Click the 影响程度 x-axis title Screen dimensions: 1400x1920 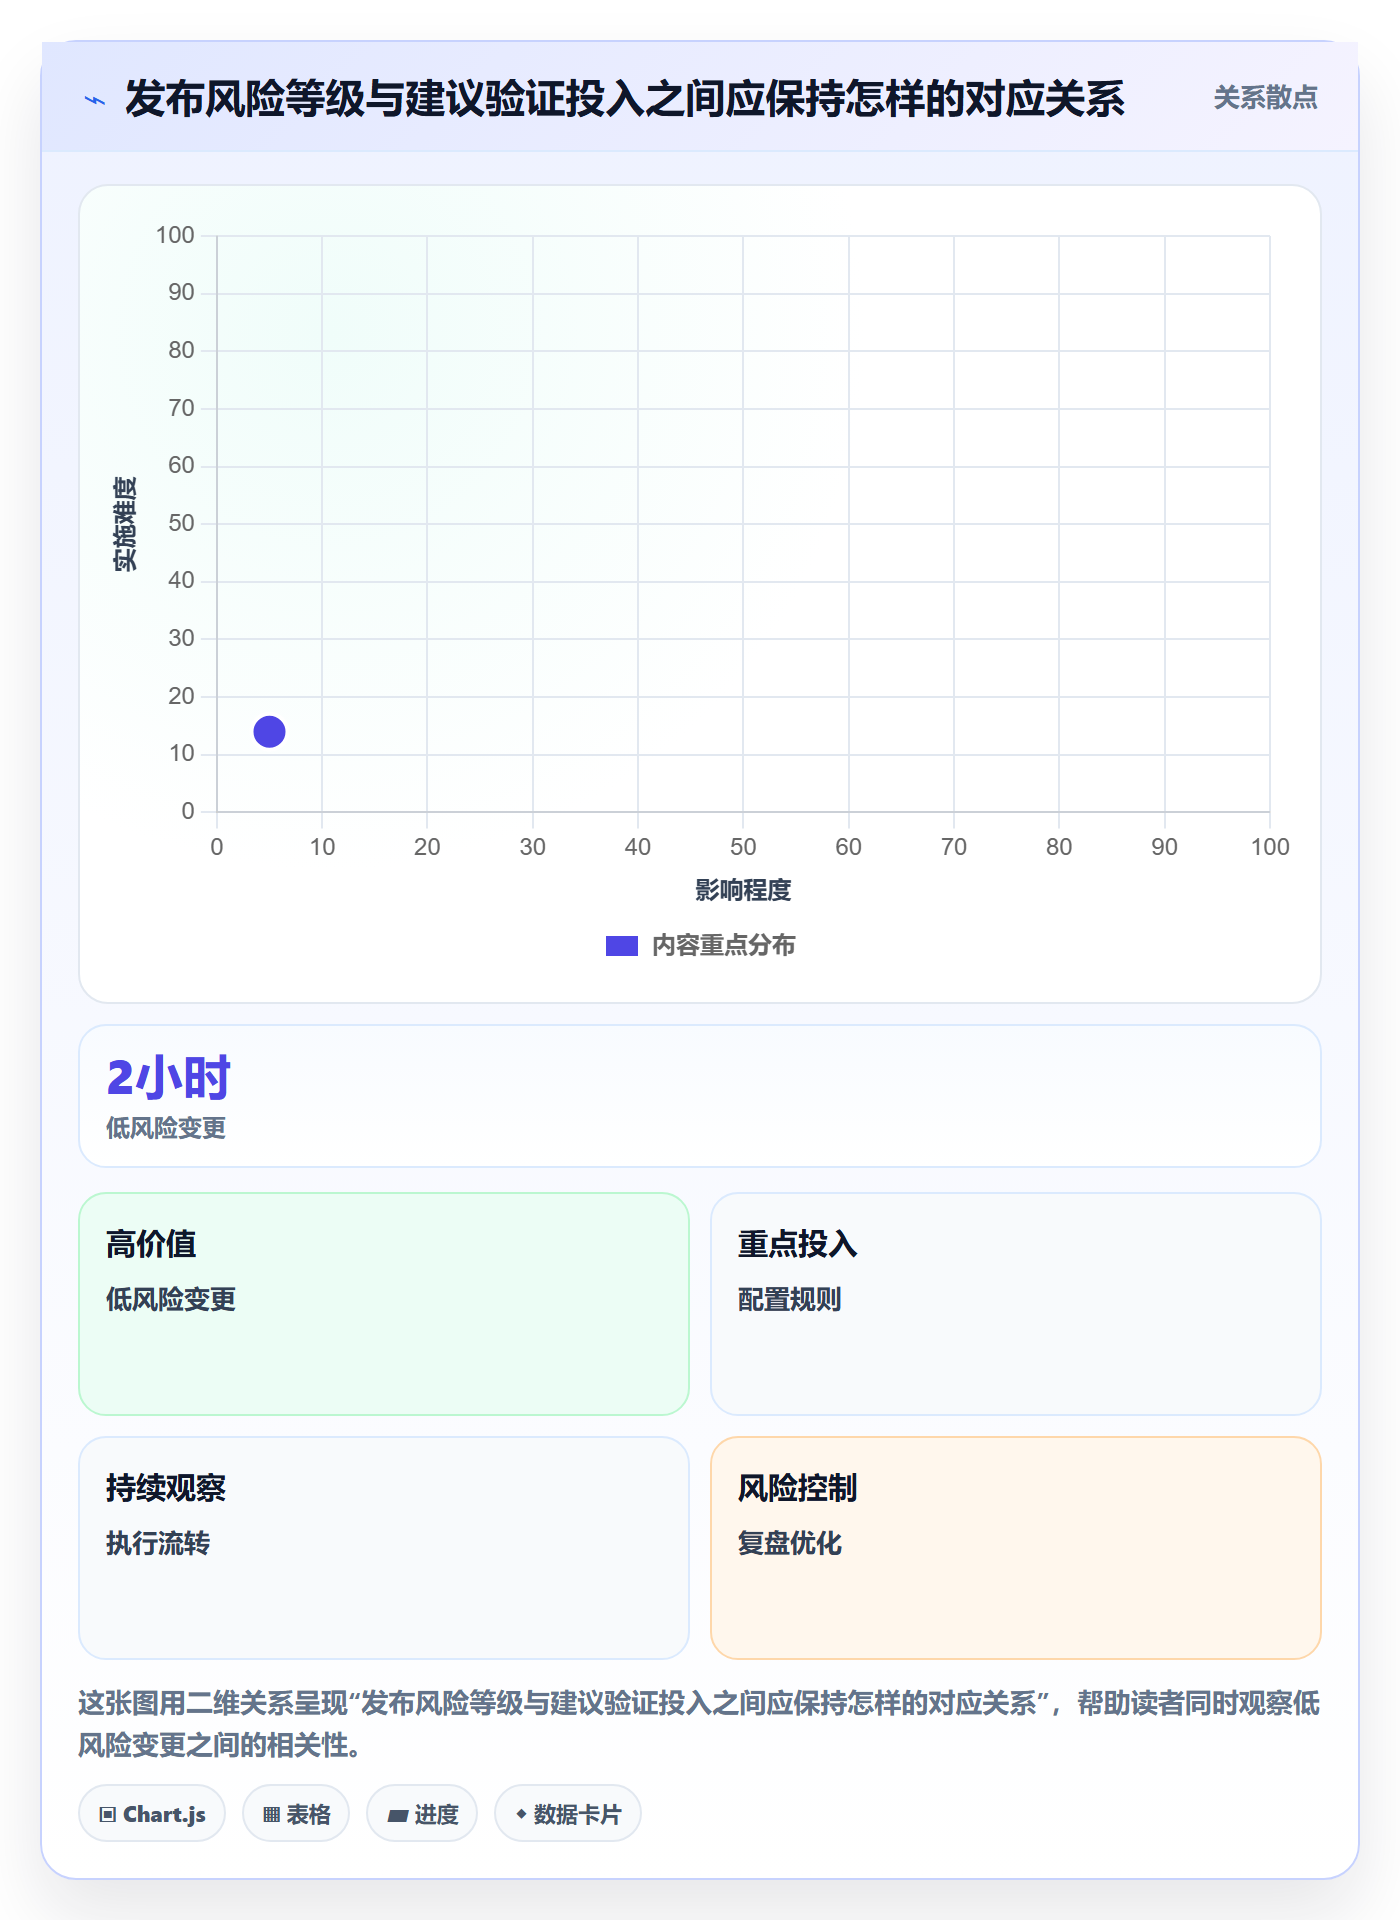(743, 890)
